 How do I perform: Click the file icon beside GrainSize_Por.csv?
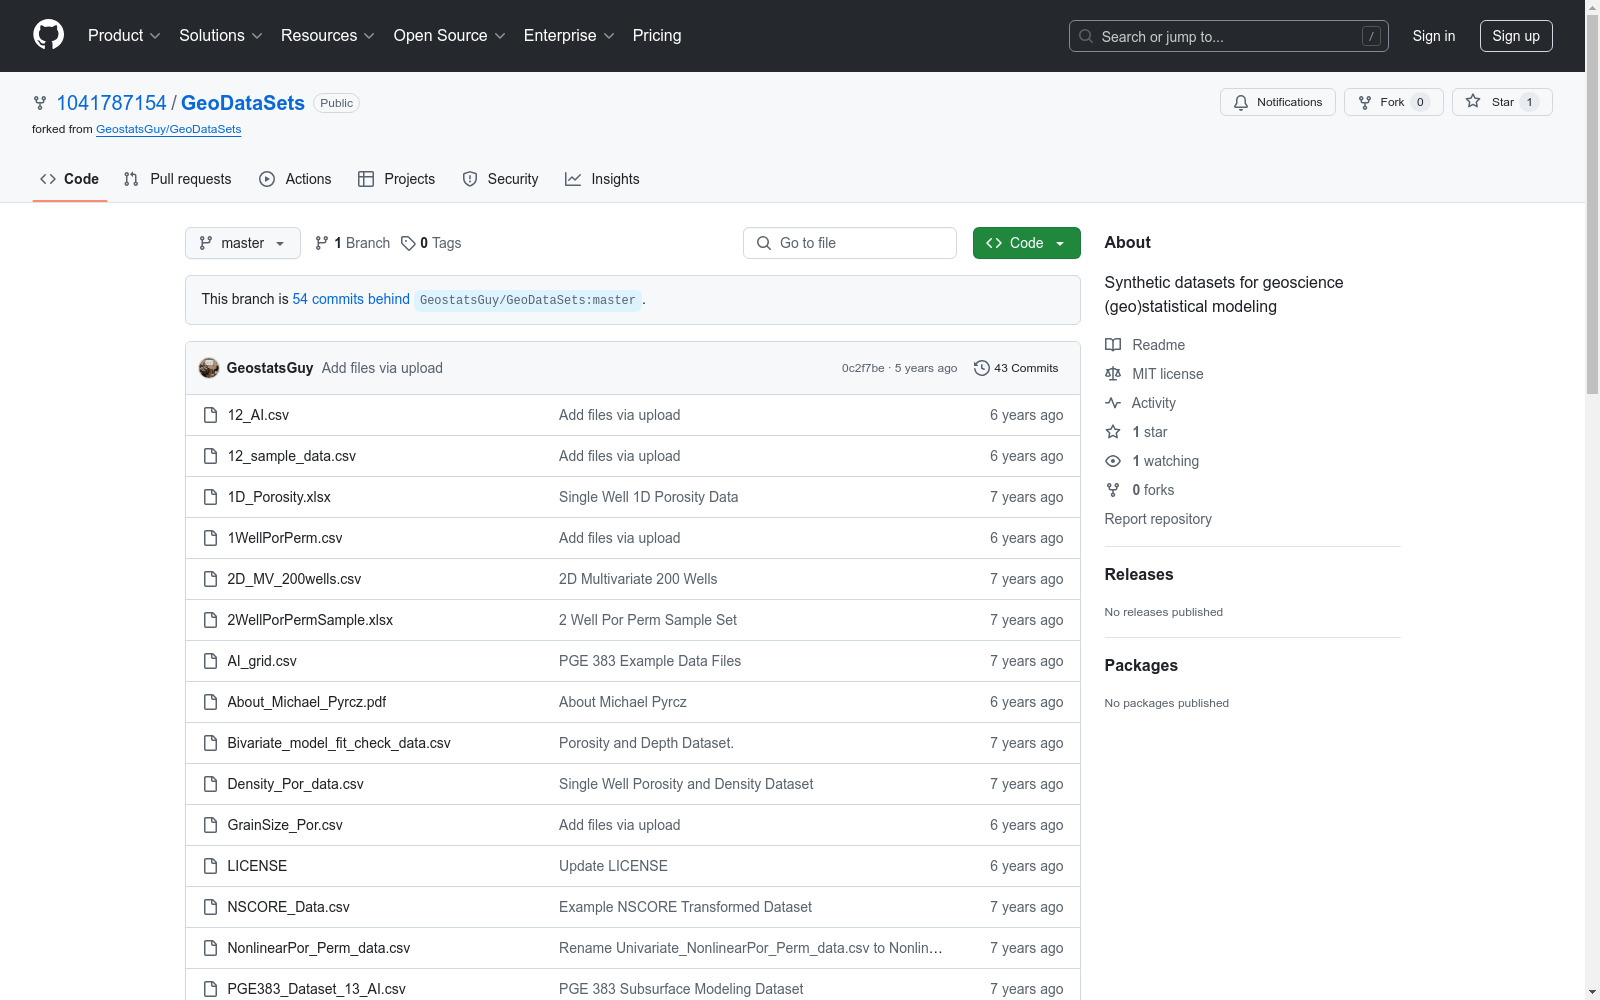210,825
